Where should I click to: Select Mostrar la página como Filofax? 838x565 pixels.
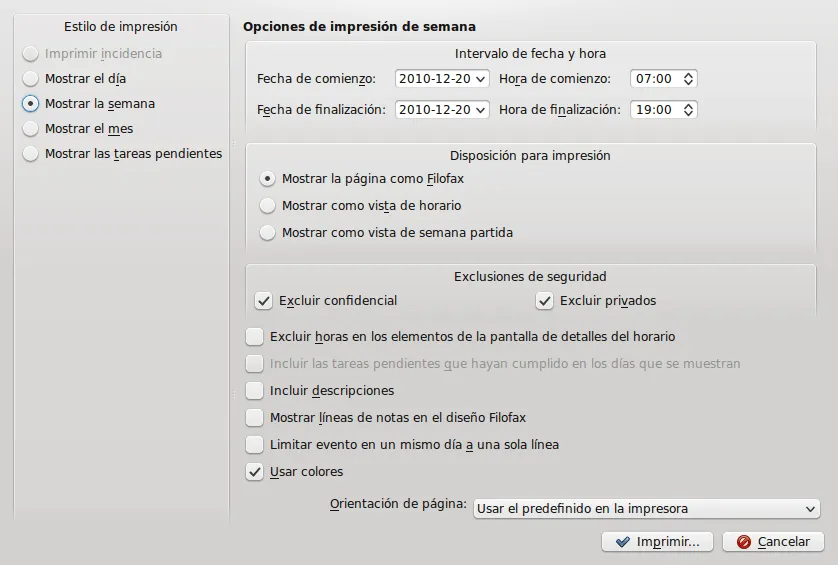267,179
